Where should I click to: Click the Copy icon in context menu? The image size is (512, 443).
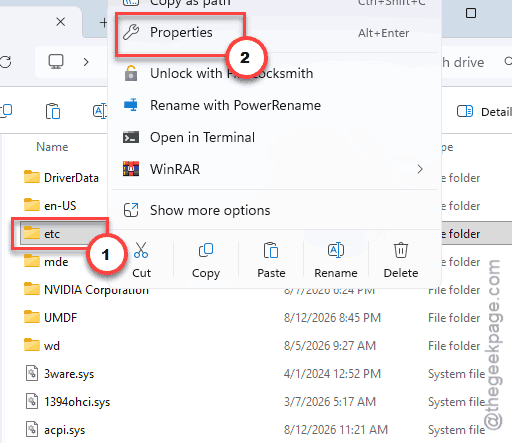coord(206,250)
